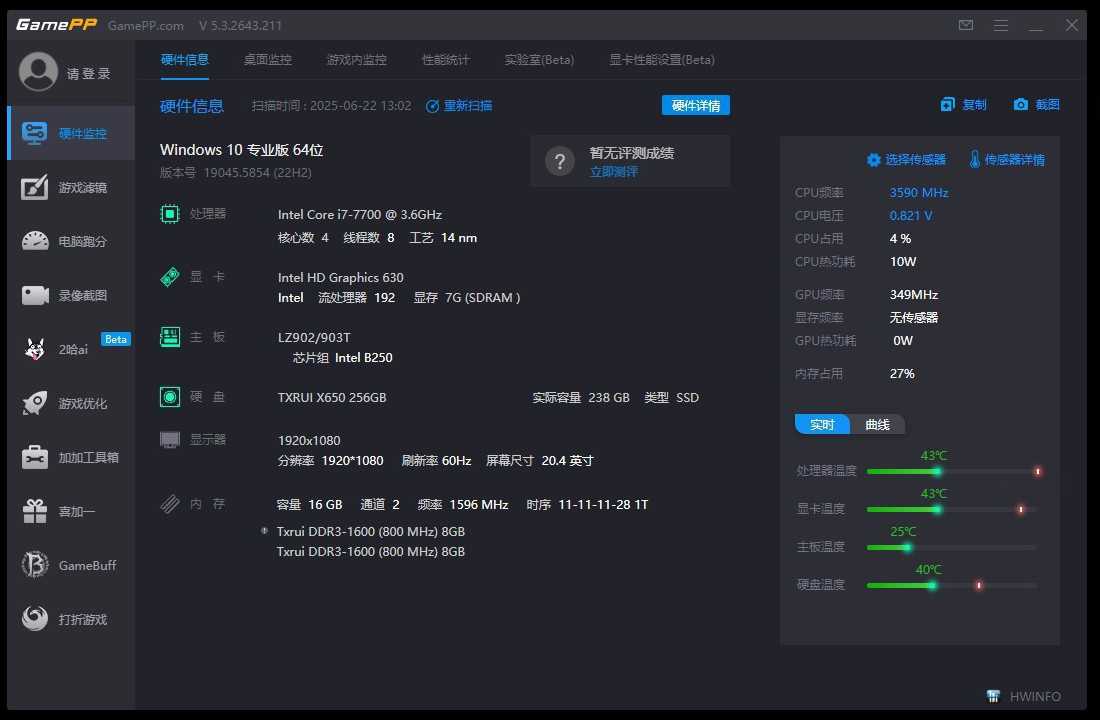Click the '1920x1080' monitor text
The width and height of the screenshot is (1100, 720).
click(309, 441)
